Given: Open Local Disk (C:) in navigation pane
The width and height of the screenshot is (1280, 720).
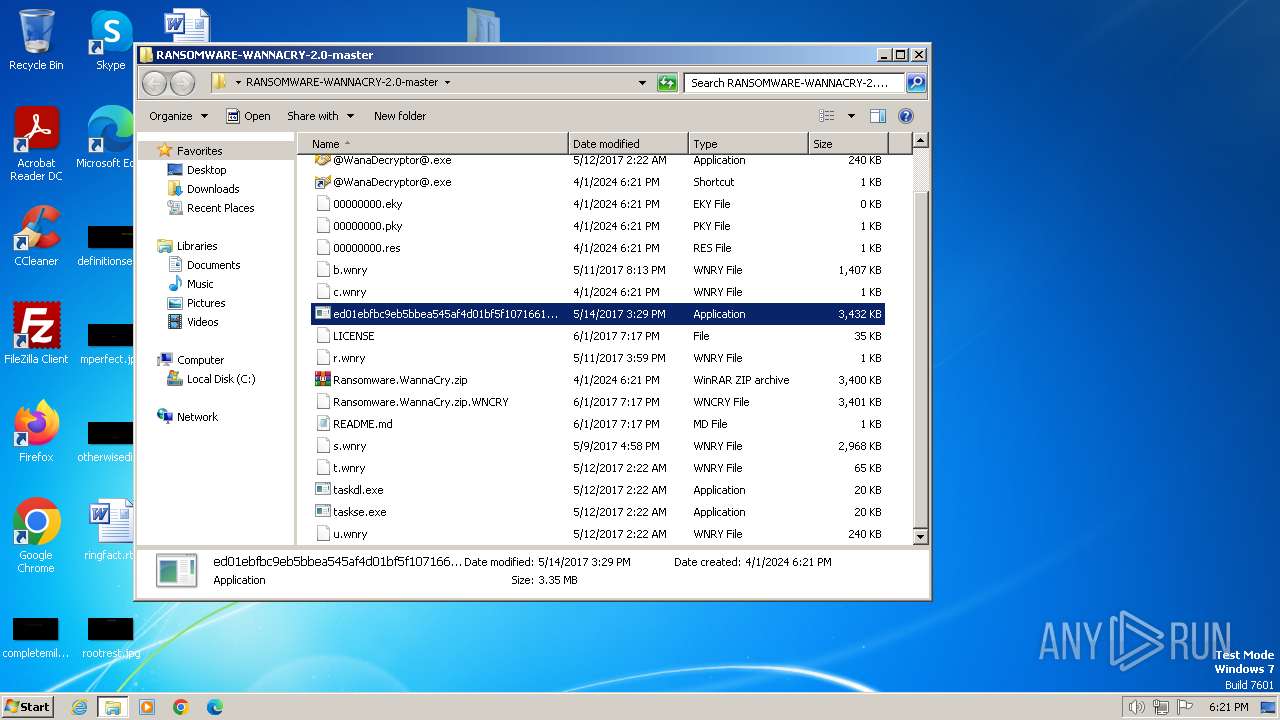Looking at the screenshot, I should pyautogui.click(x=220, y=379).
